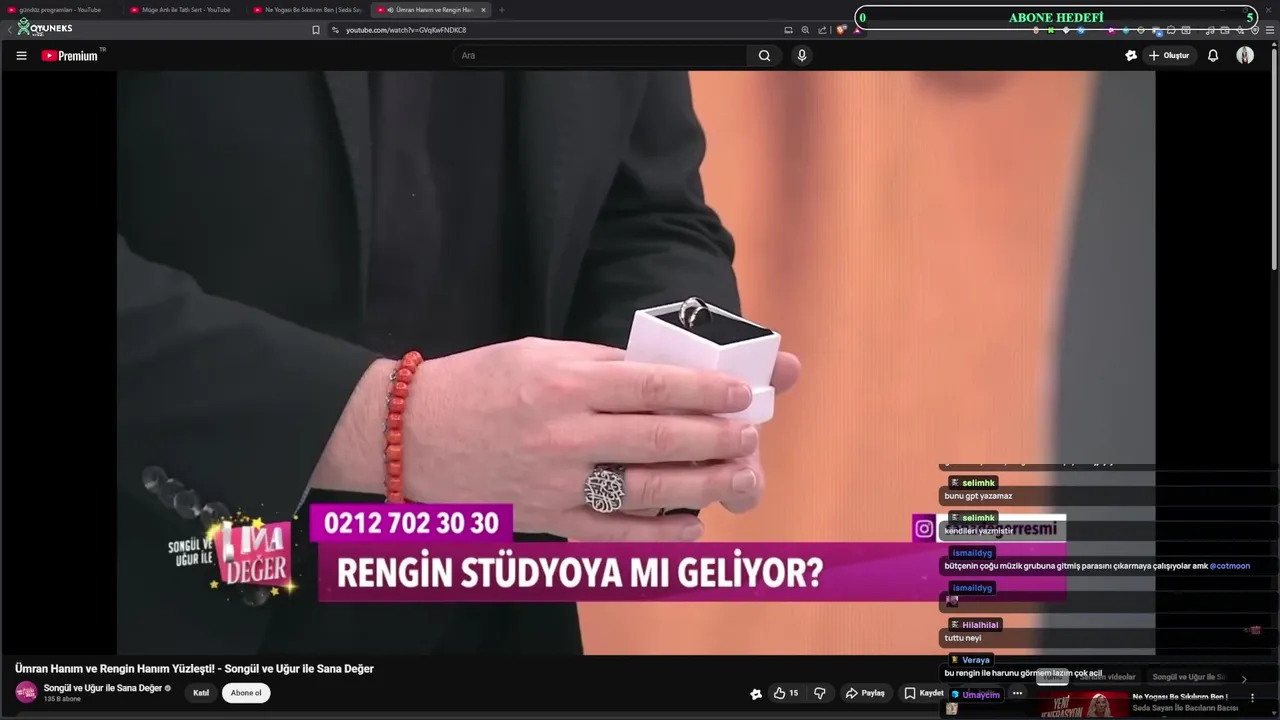Screen dimensions: 1280x720
Task: Click the channel avatar below video
Action: [26, 692]
